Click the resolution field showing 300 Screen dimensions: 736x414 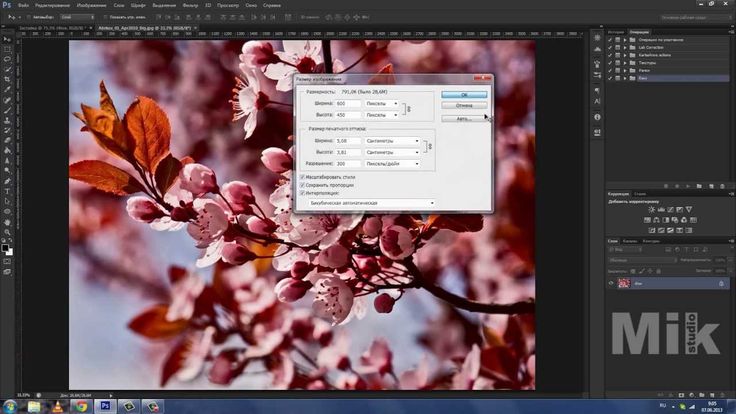[348, 164]
